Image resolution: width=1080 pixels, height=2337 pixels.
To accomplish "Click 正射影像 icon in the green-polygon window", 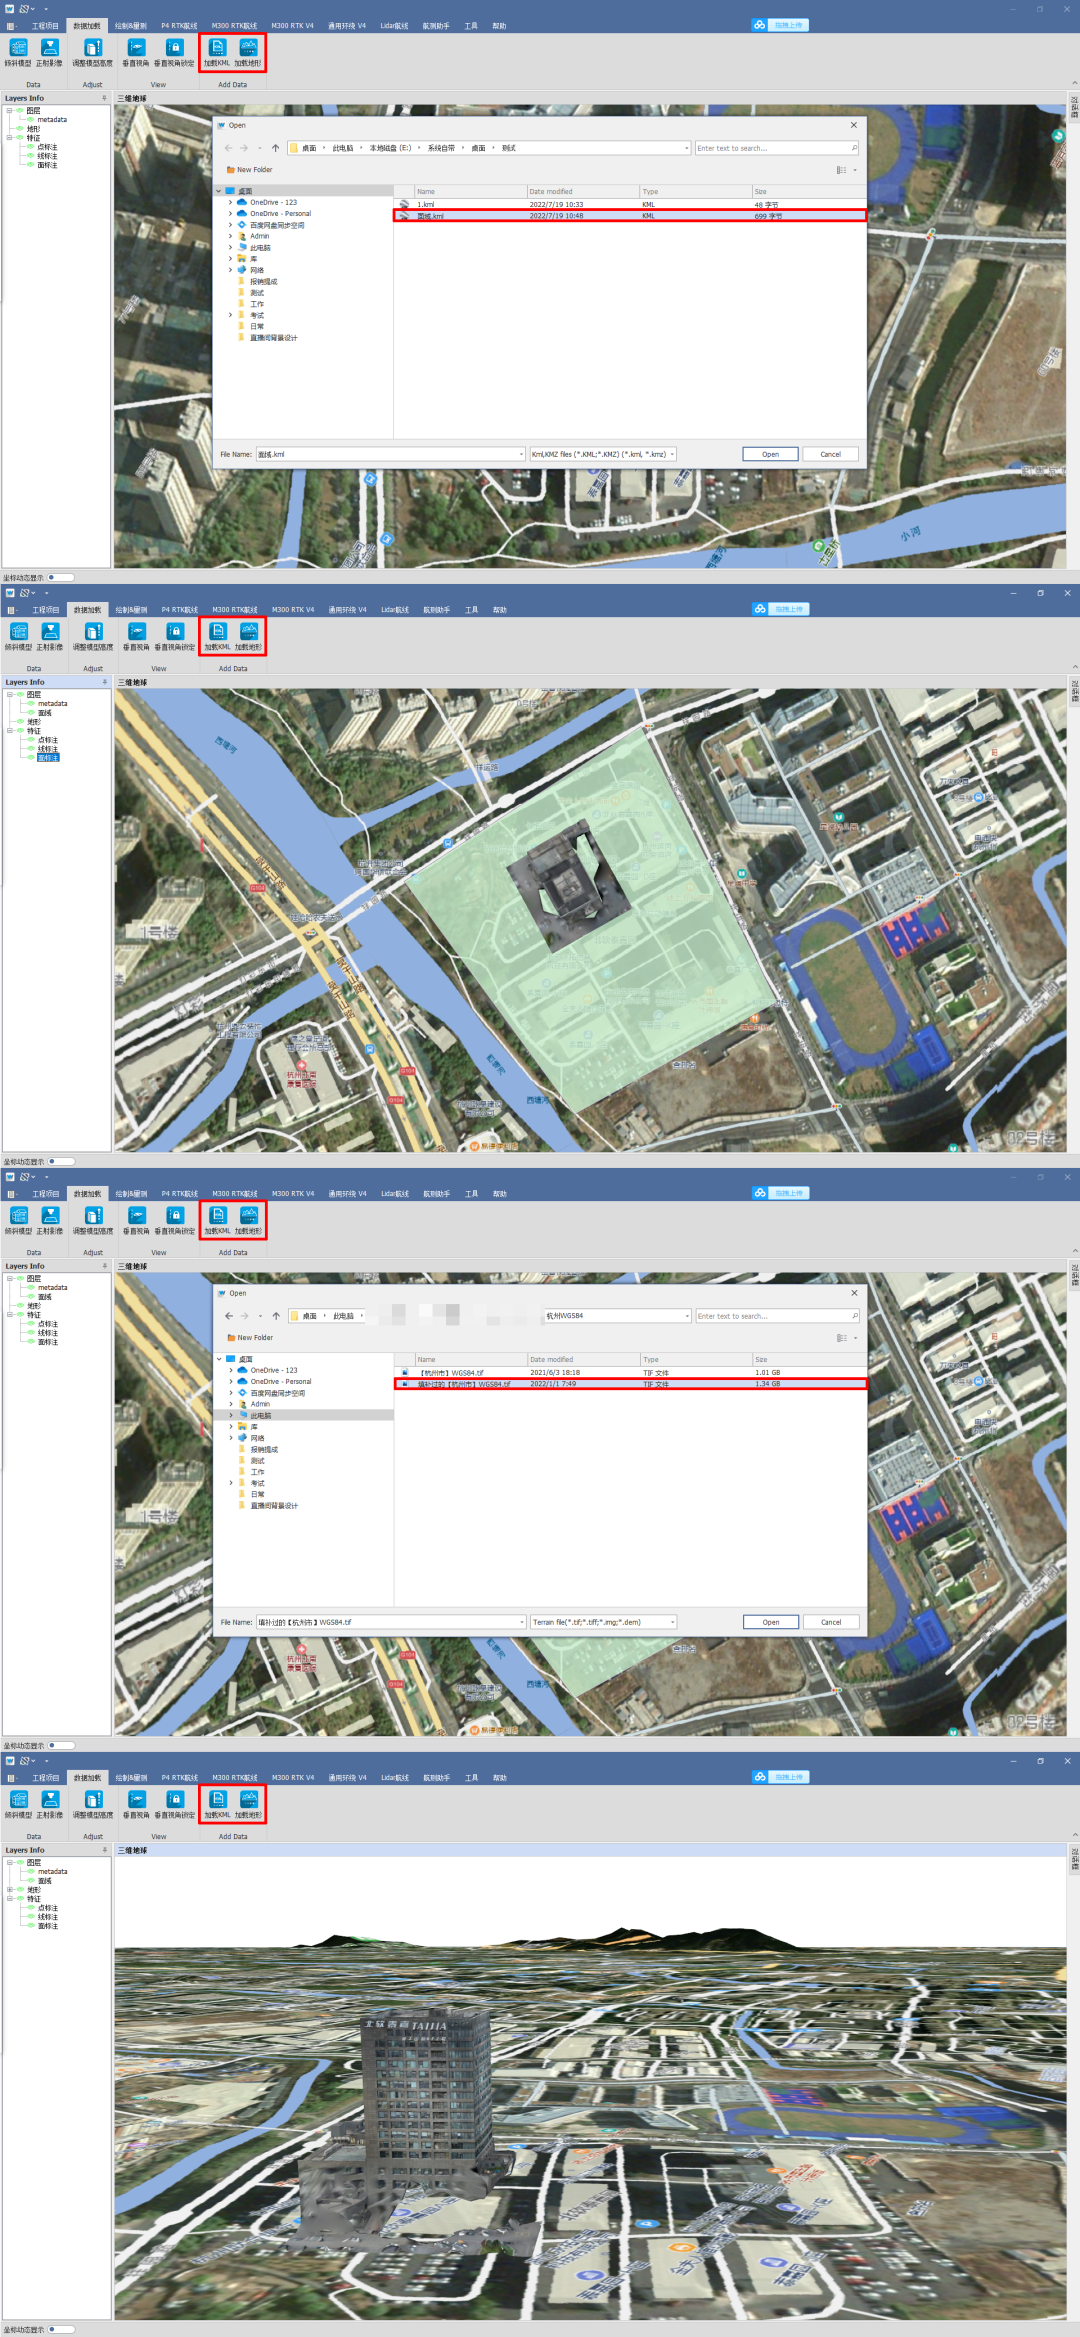I will click(50, 632).
